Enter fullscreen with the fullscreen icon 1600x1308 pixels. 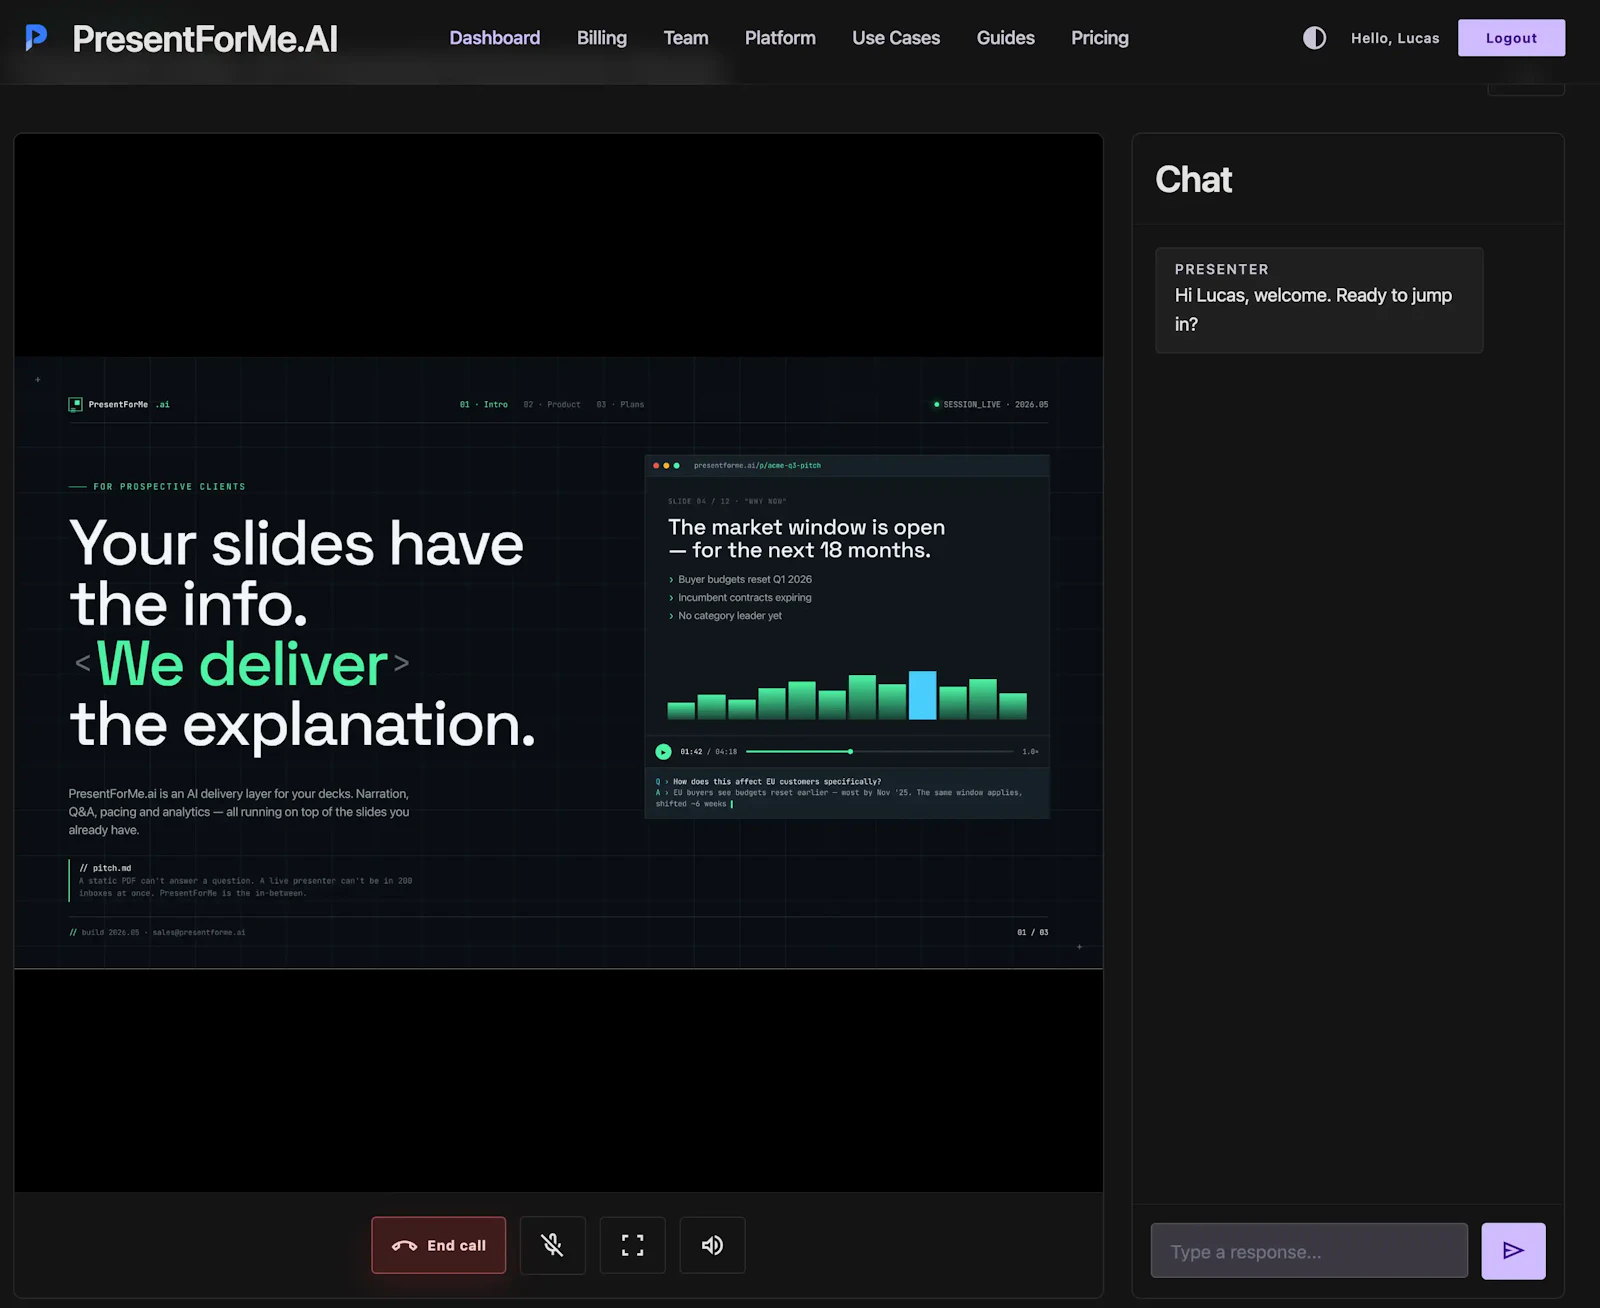(632, 1245)
